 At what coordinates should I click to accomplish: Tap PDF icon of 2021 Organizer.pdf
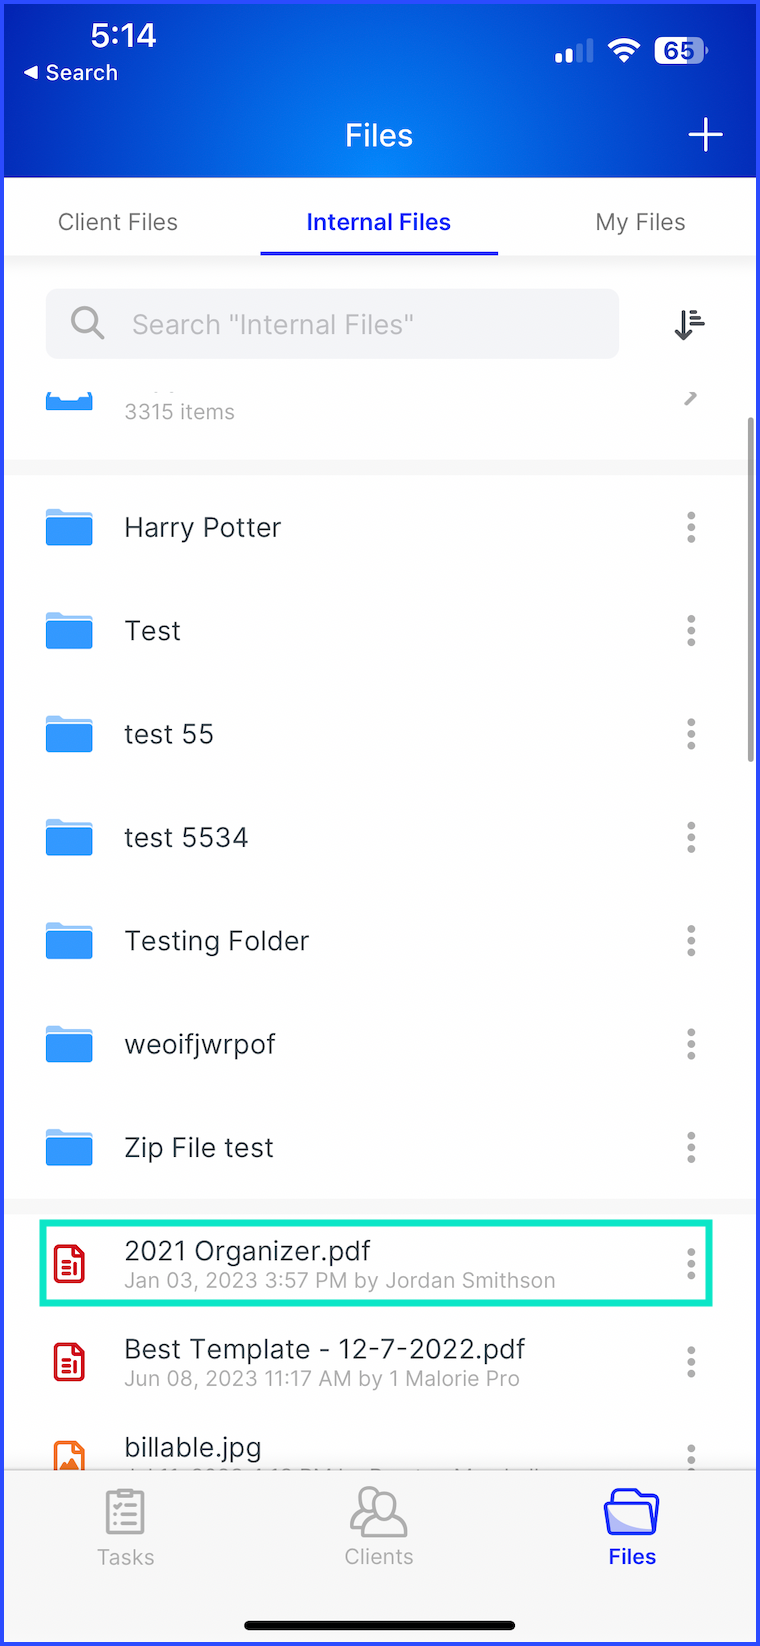click(x=69, y=1264)
